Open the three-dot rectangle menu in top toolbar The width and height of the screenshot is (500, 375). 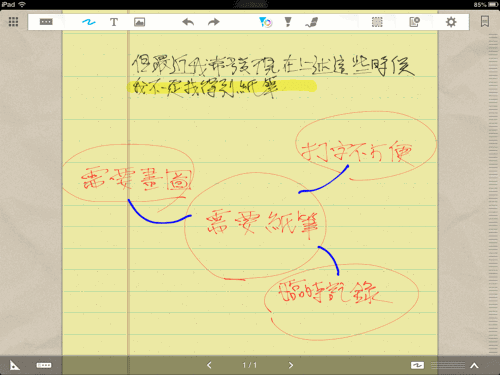coord(46,22)
